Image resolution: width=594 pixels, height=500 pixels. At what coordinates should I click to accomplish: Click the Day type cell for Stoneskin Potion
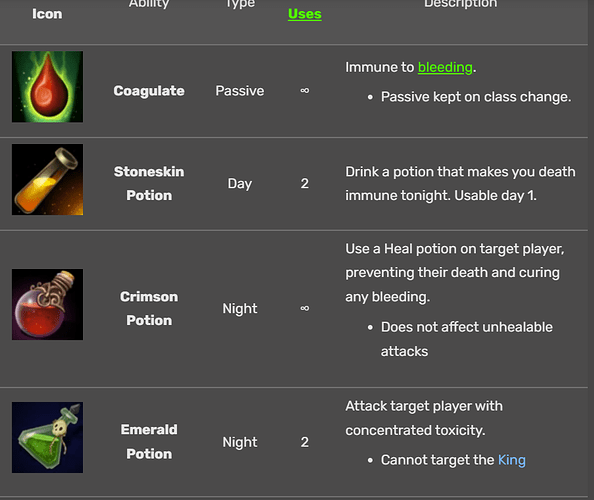[240, 184]
